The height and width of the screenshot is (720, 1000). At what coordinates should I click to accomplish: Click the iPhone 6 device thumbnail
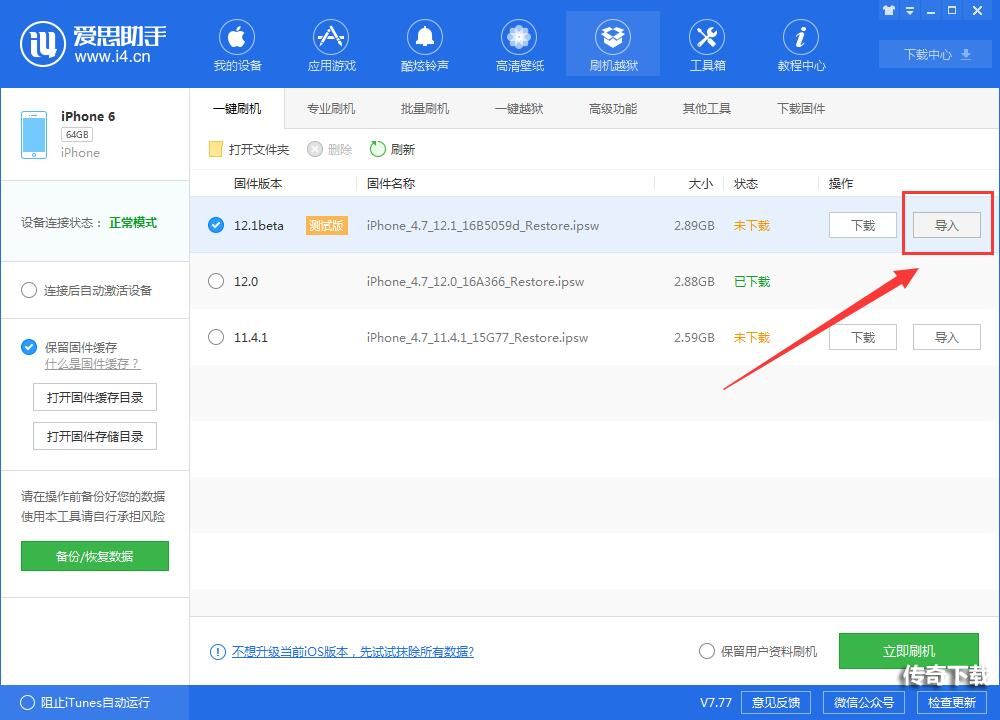34,135
